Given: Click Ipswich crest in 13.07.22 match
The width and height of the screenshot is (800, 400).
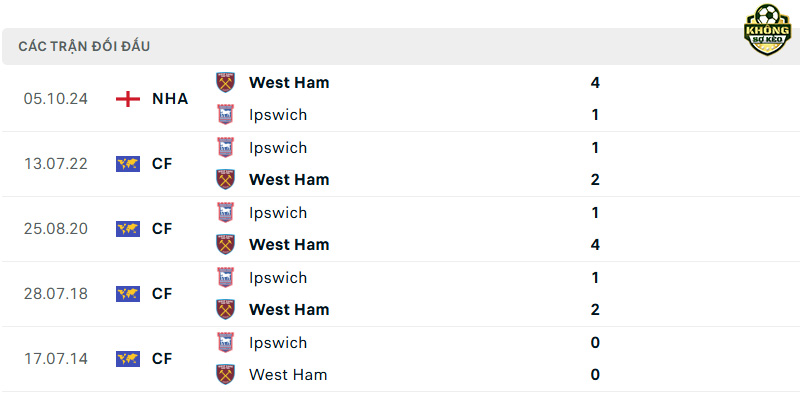Looking at the screenshot, I should (x=225, y=147).
